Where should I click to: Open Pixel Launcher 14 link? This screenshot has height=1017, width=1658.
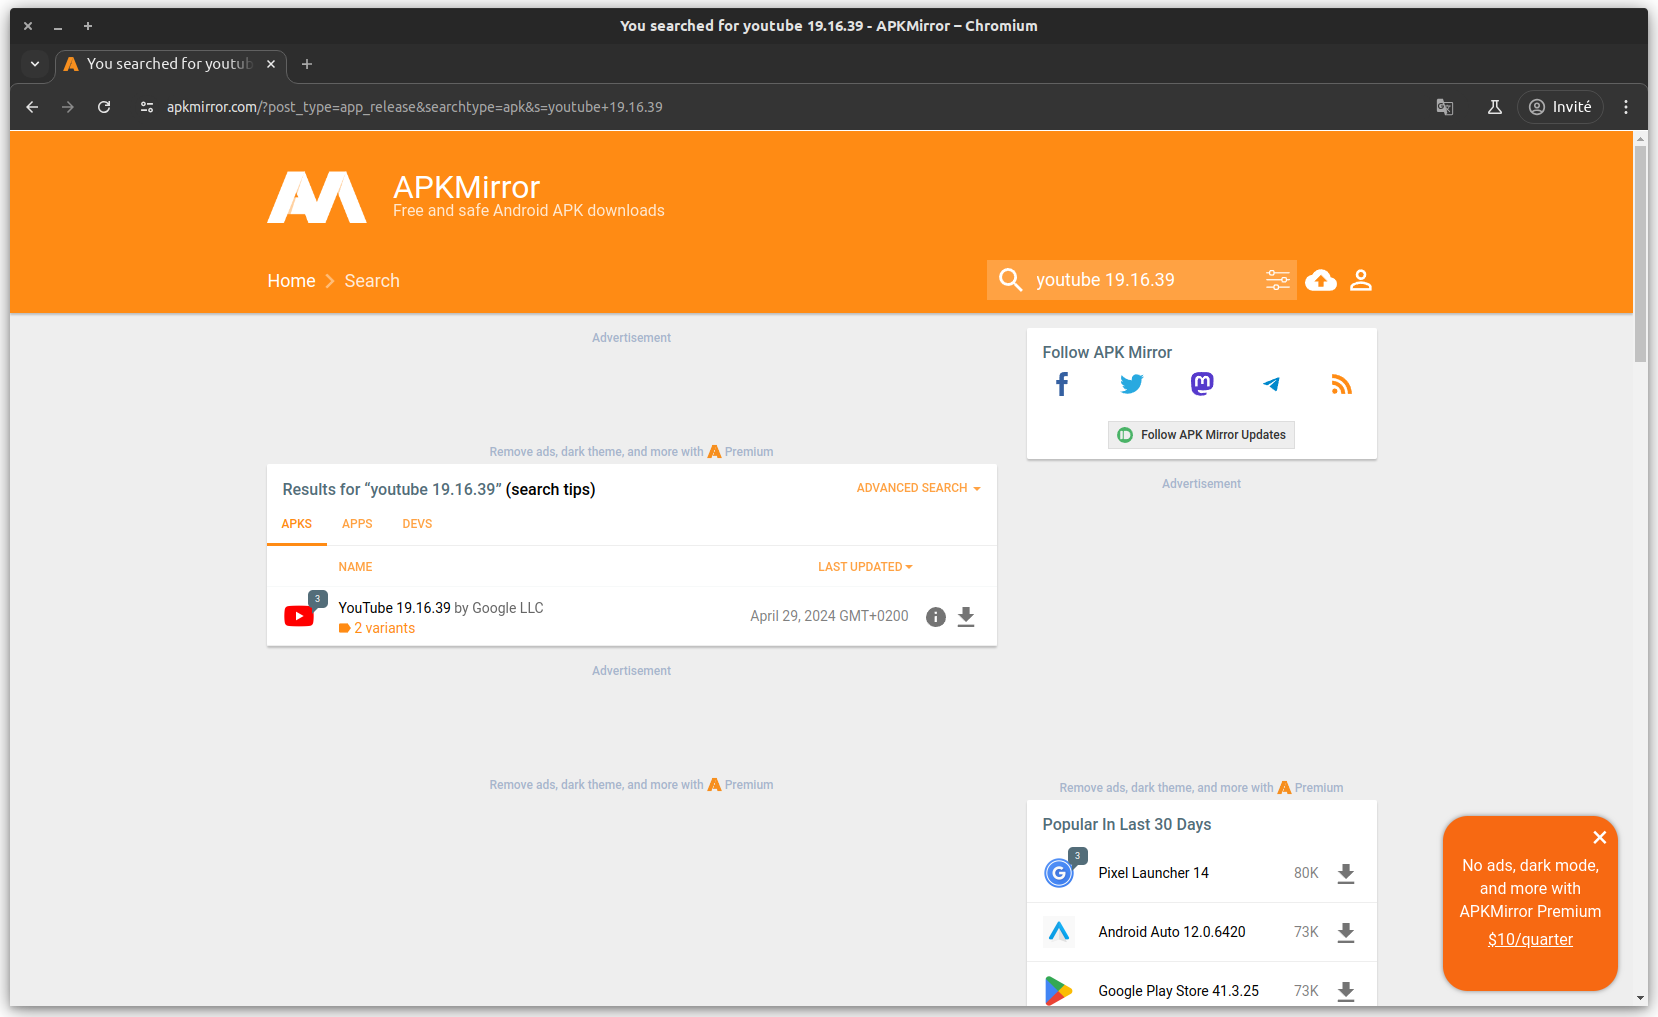[1153, 873]
